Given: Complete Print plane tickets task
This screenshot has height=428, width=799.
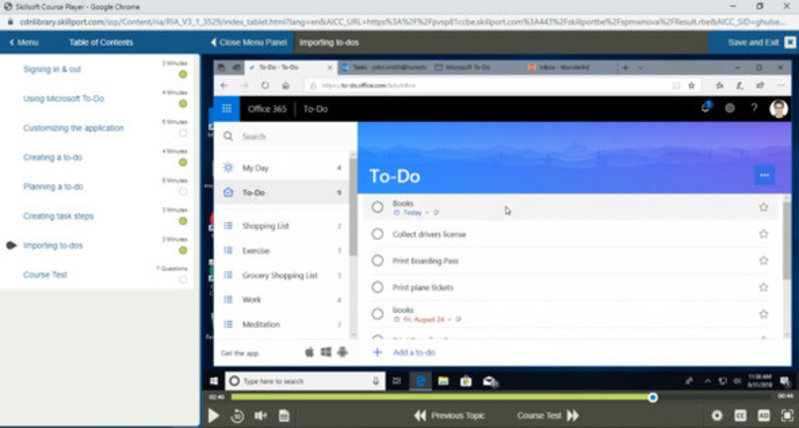Looking at the screenshot, I should [377, 287].
